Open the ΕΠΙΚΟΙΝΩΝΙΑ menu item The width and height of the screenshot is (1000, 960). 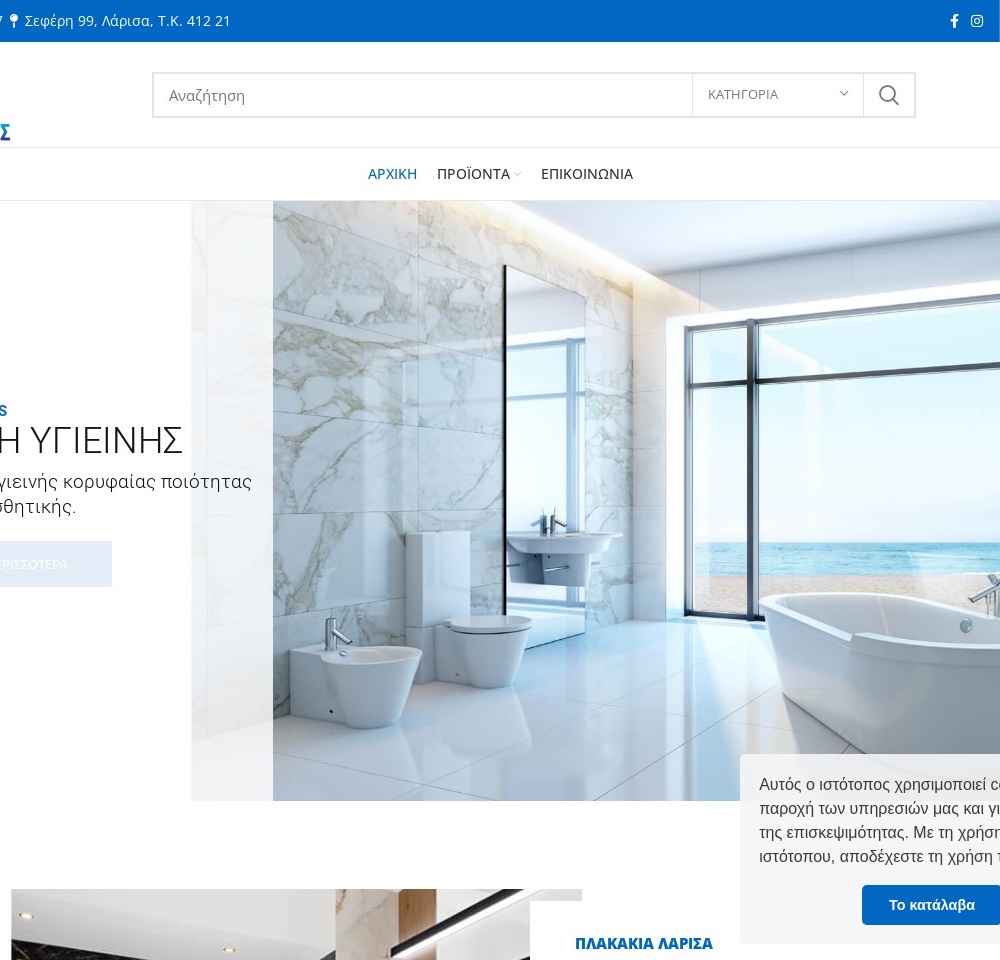pyautogui.click(x=587, y=174)
